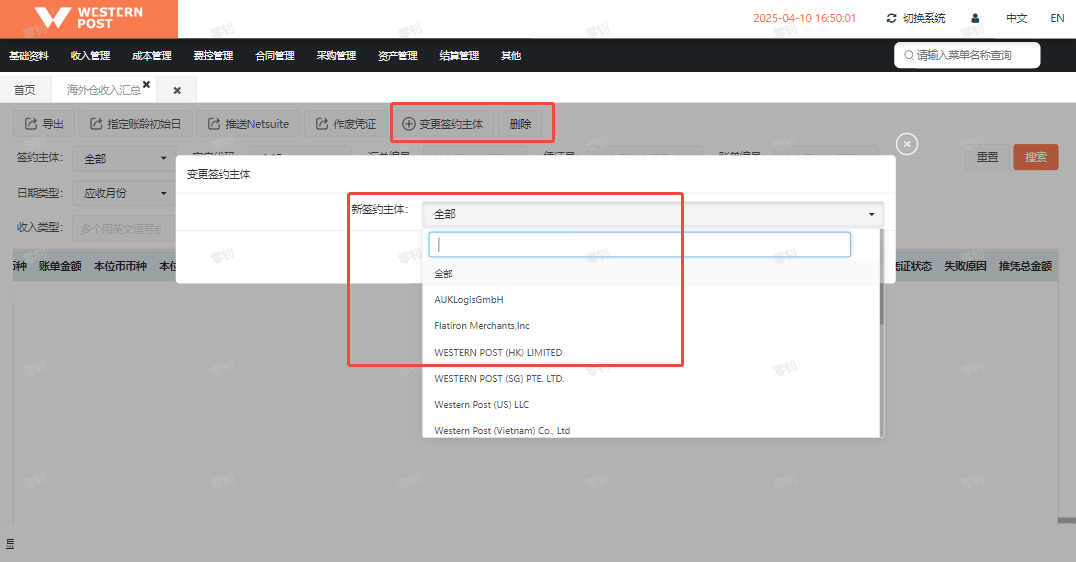Viewport: 1076px width, 562px height.
Task: Select Flatiron Merchants,Inc option
Action: [x=651, y=326]
